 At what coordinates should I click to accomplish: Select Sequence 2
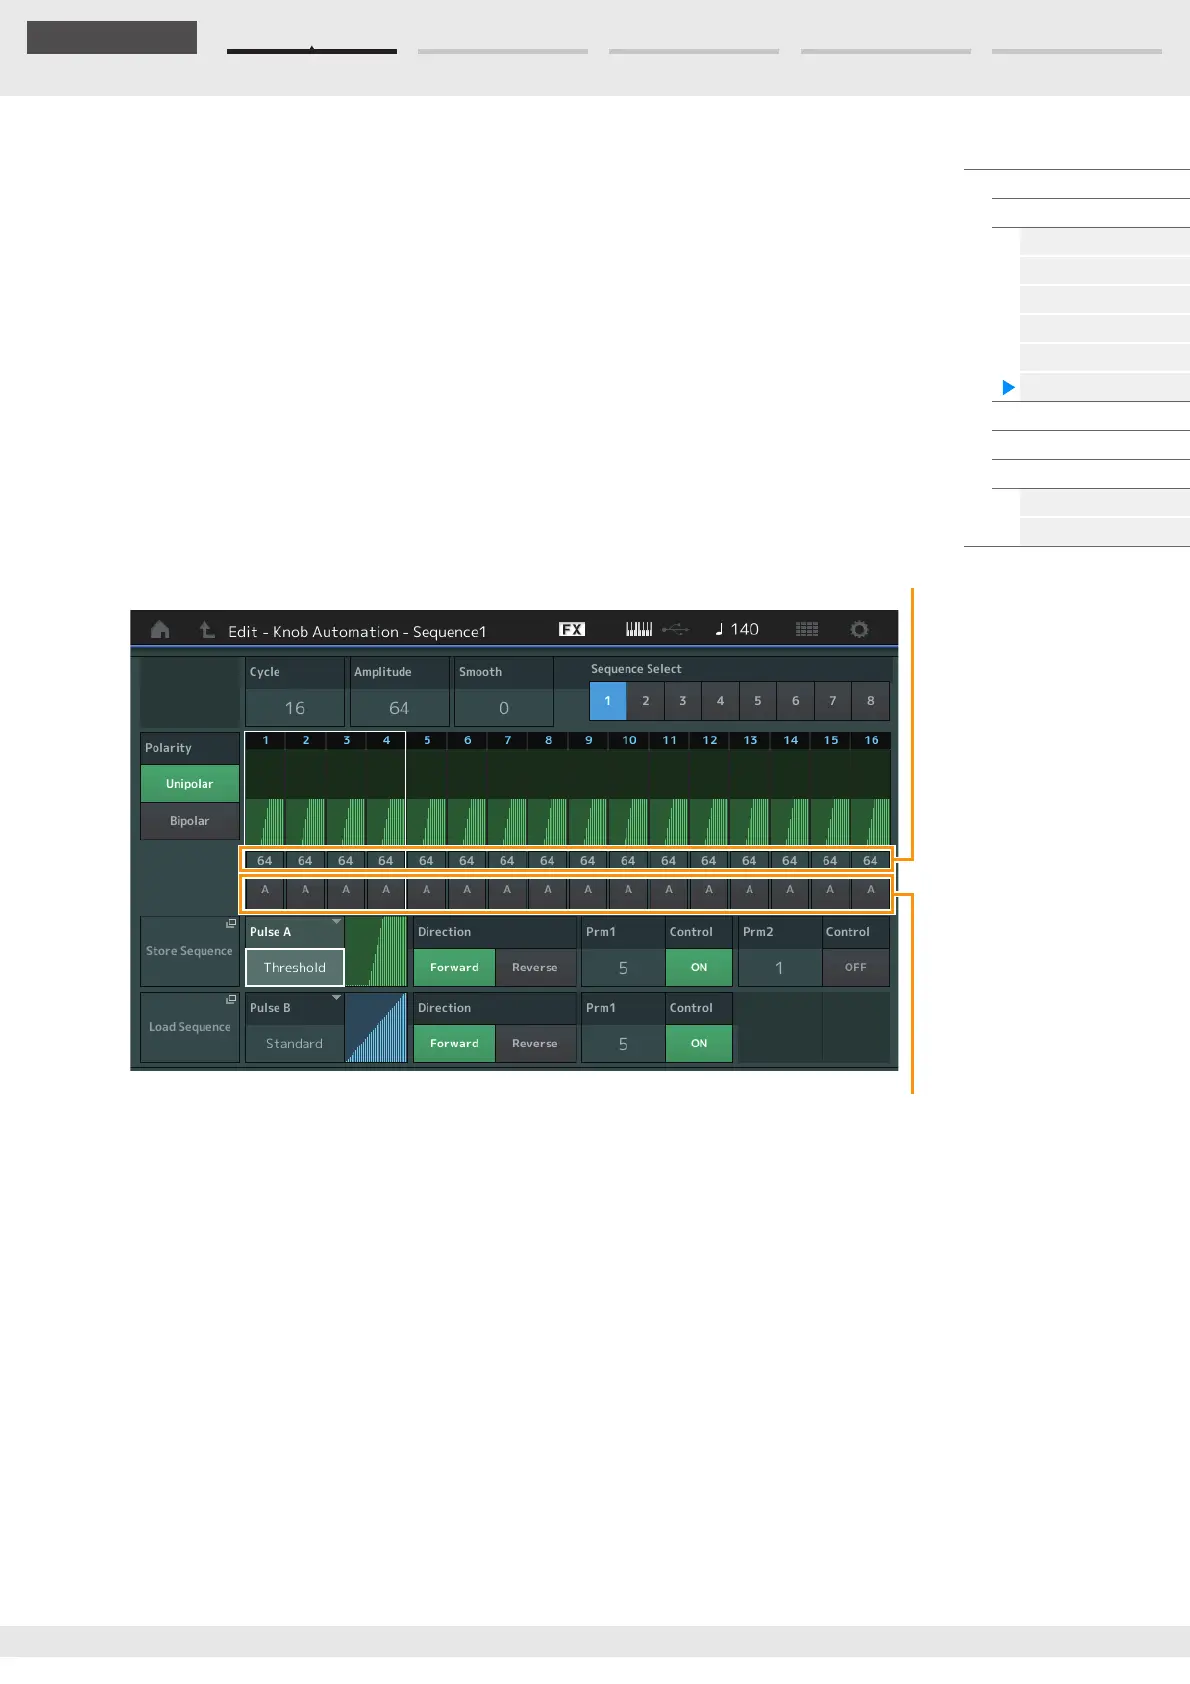click(646, 701)
